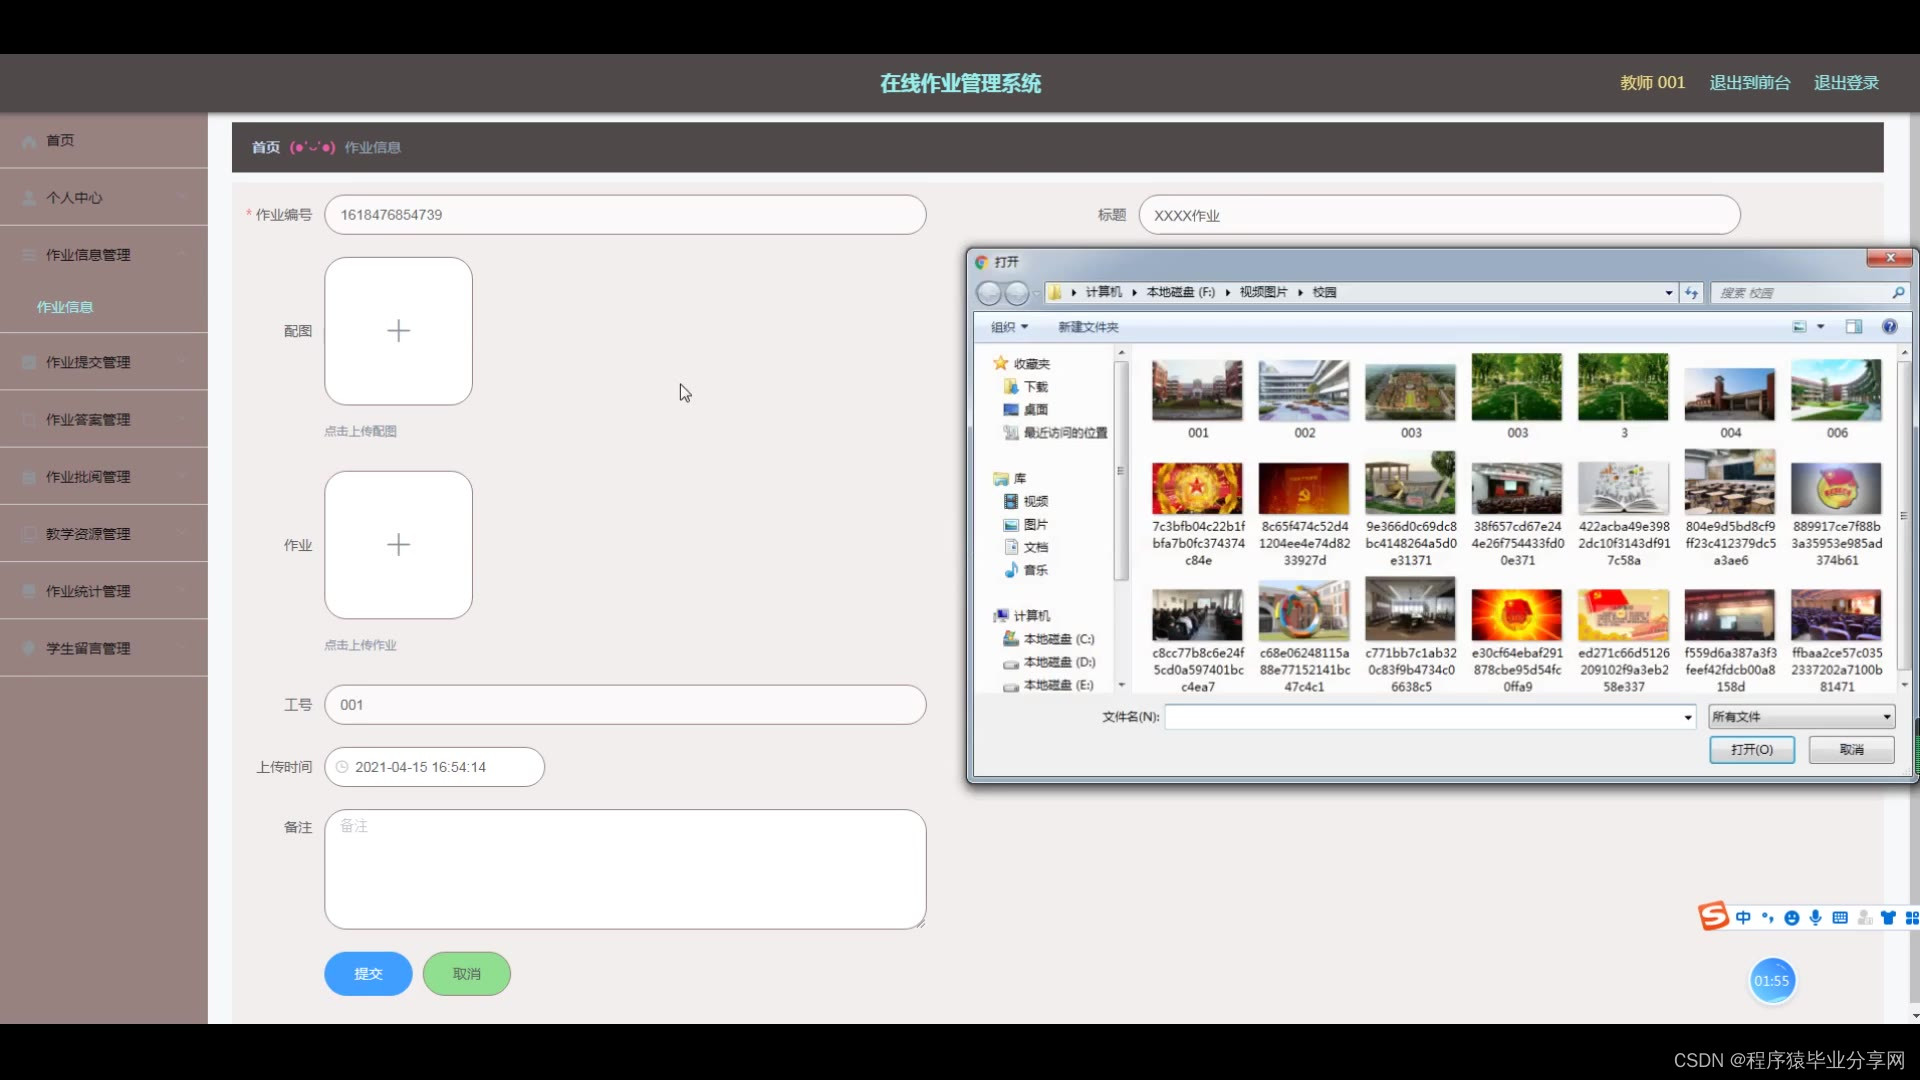Click the blue 提交 button

tap(368, 974)
